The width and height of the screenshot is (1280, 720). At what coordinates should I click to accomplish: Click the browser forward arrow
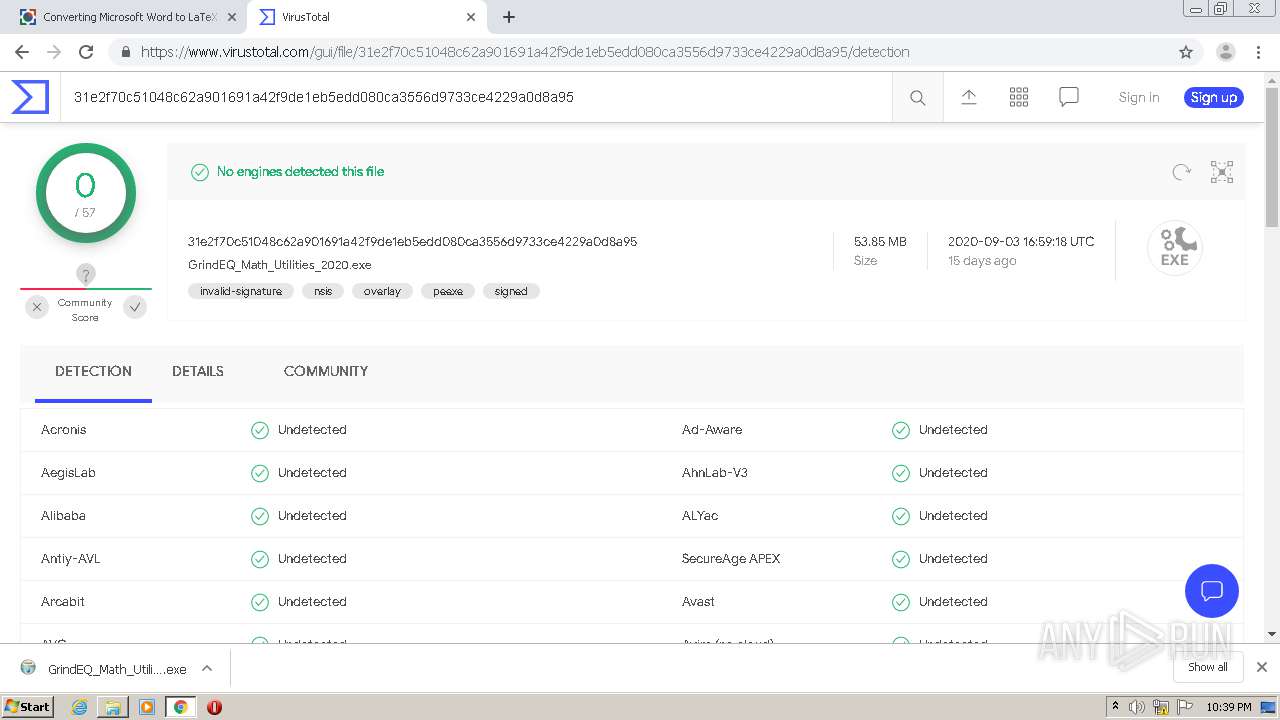54,52
